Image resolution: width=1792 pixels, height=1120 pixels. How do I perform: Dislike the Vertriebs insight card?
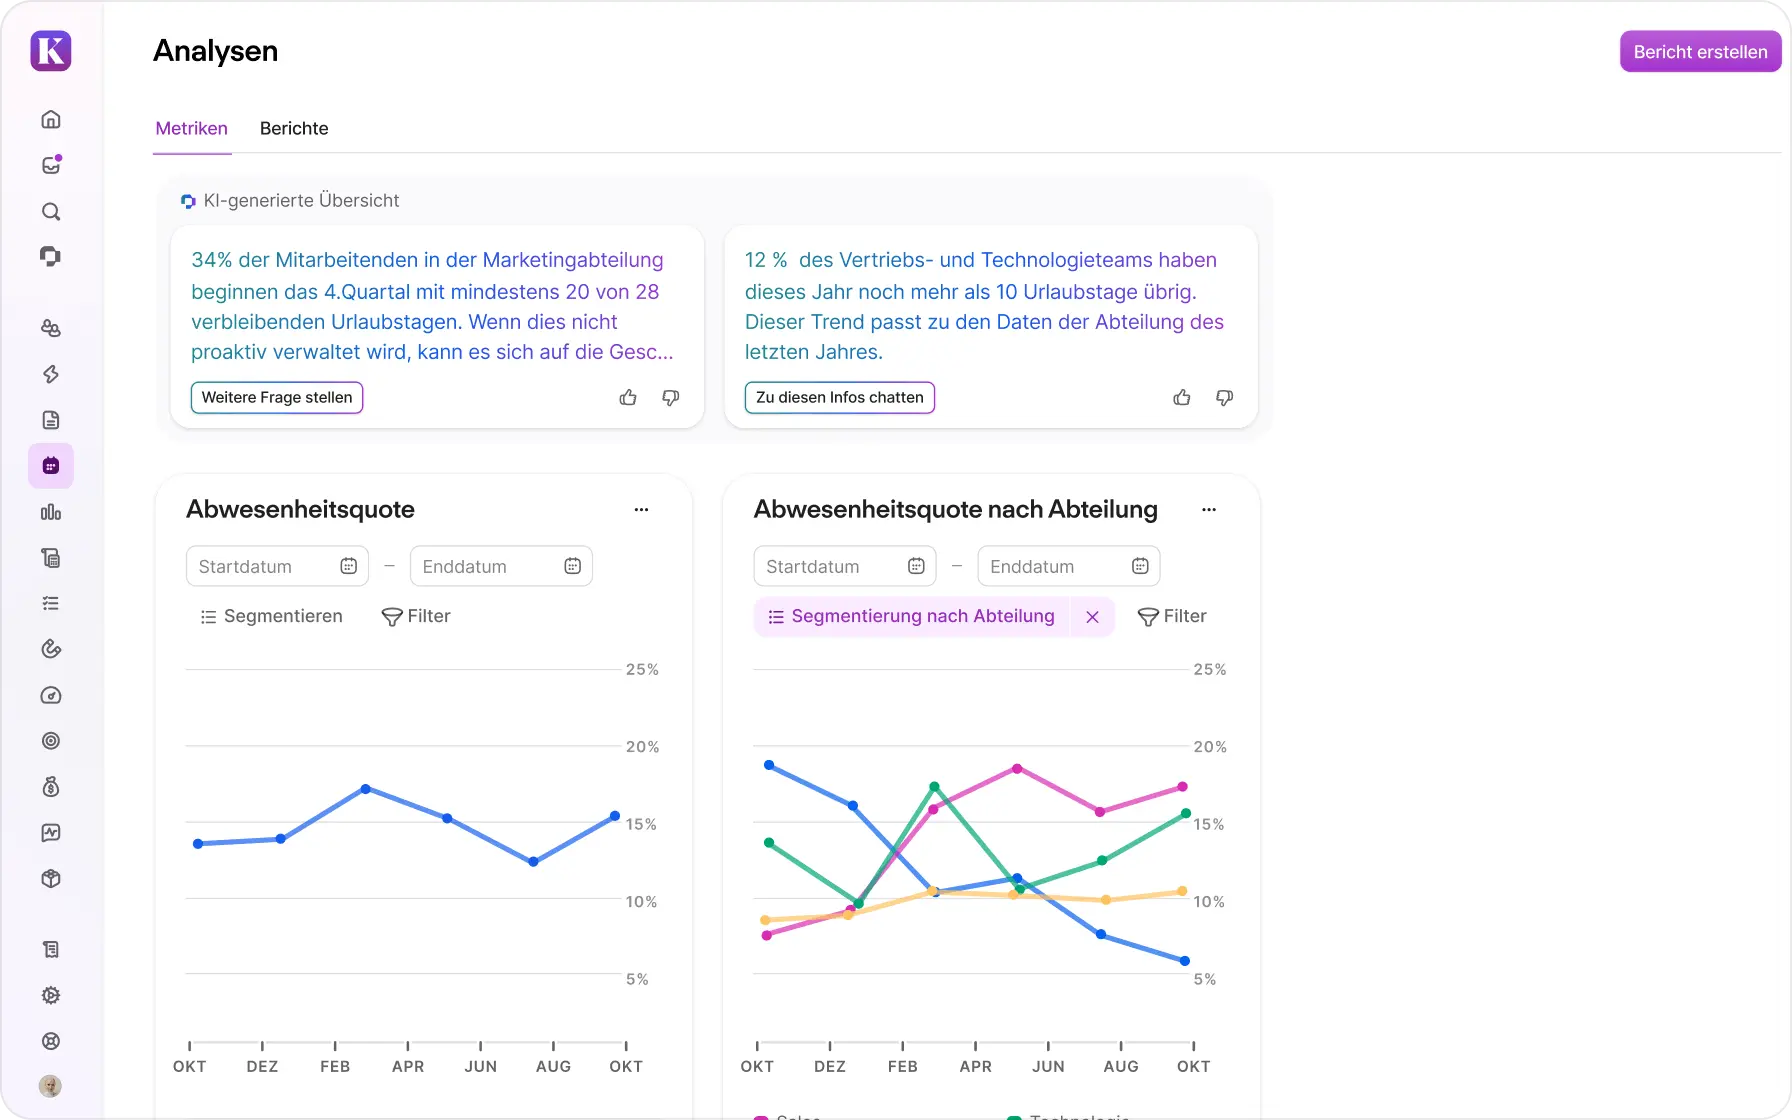1225,398
